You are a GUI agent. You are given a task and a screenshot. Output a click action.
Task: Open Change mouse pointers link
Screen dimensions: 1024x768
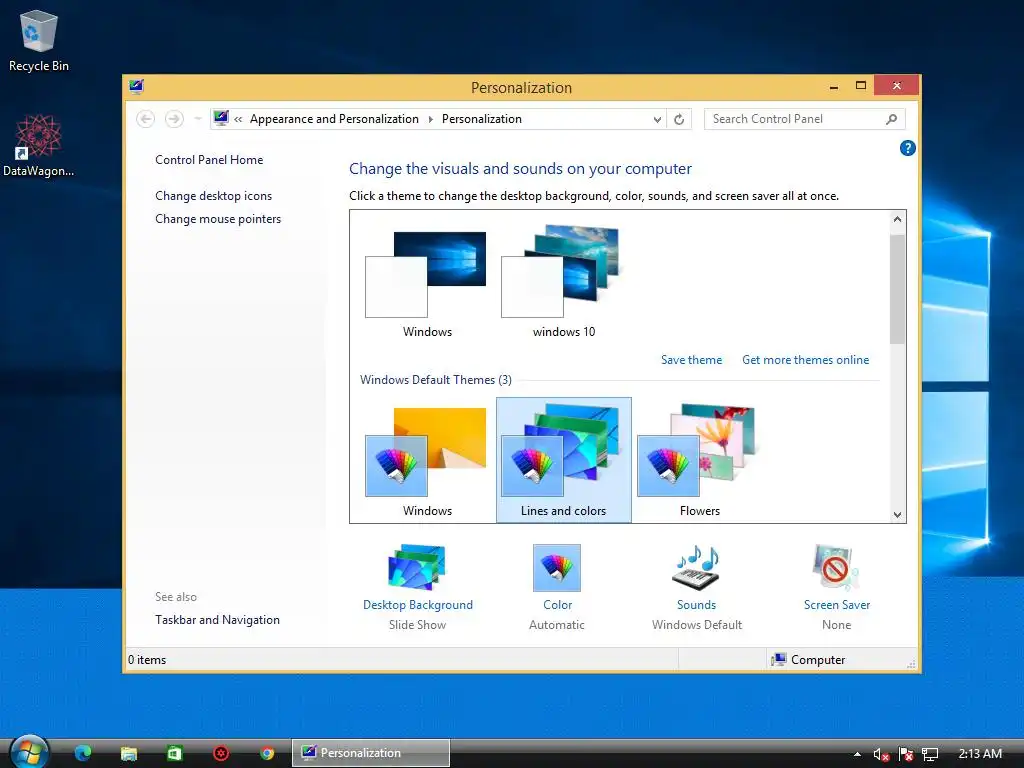coord(218,219)
